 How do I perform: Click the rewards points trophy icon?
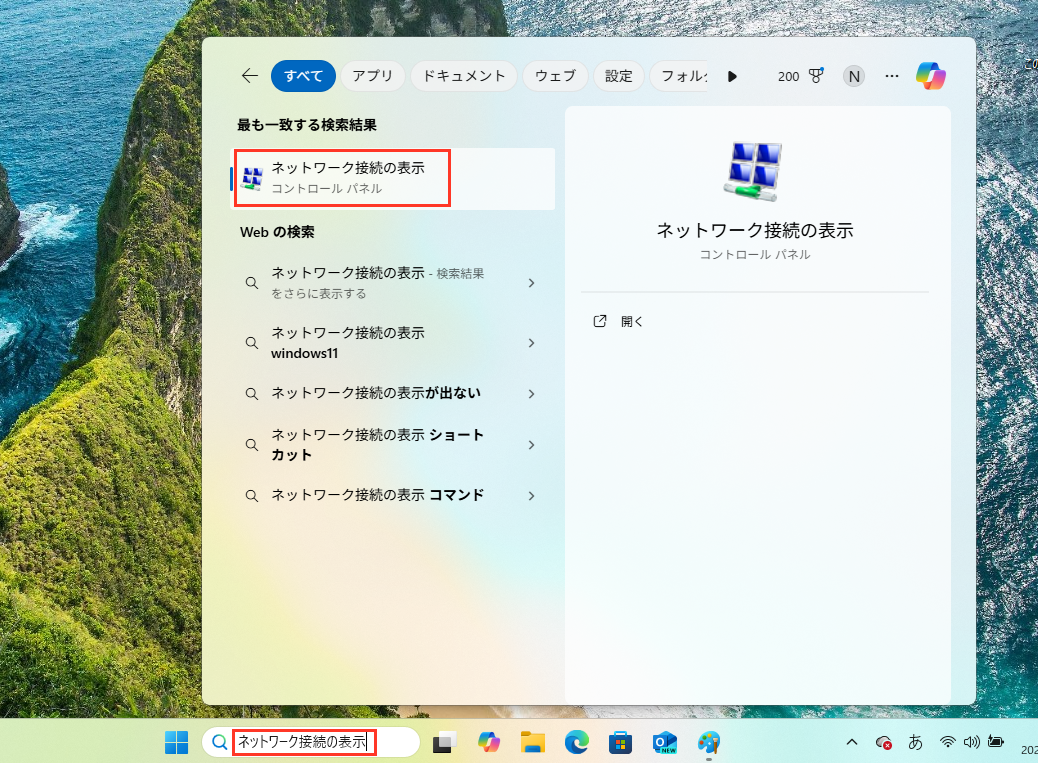click(x=815, y=76)
